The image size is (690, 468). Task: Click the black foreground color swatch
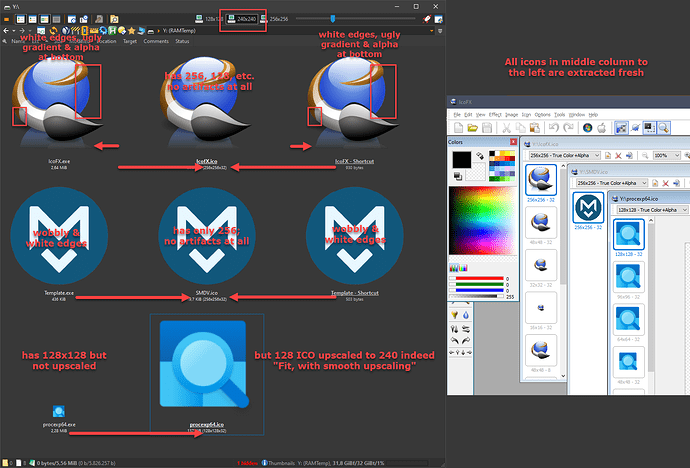tap(462, 160)
